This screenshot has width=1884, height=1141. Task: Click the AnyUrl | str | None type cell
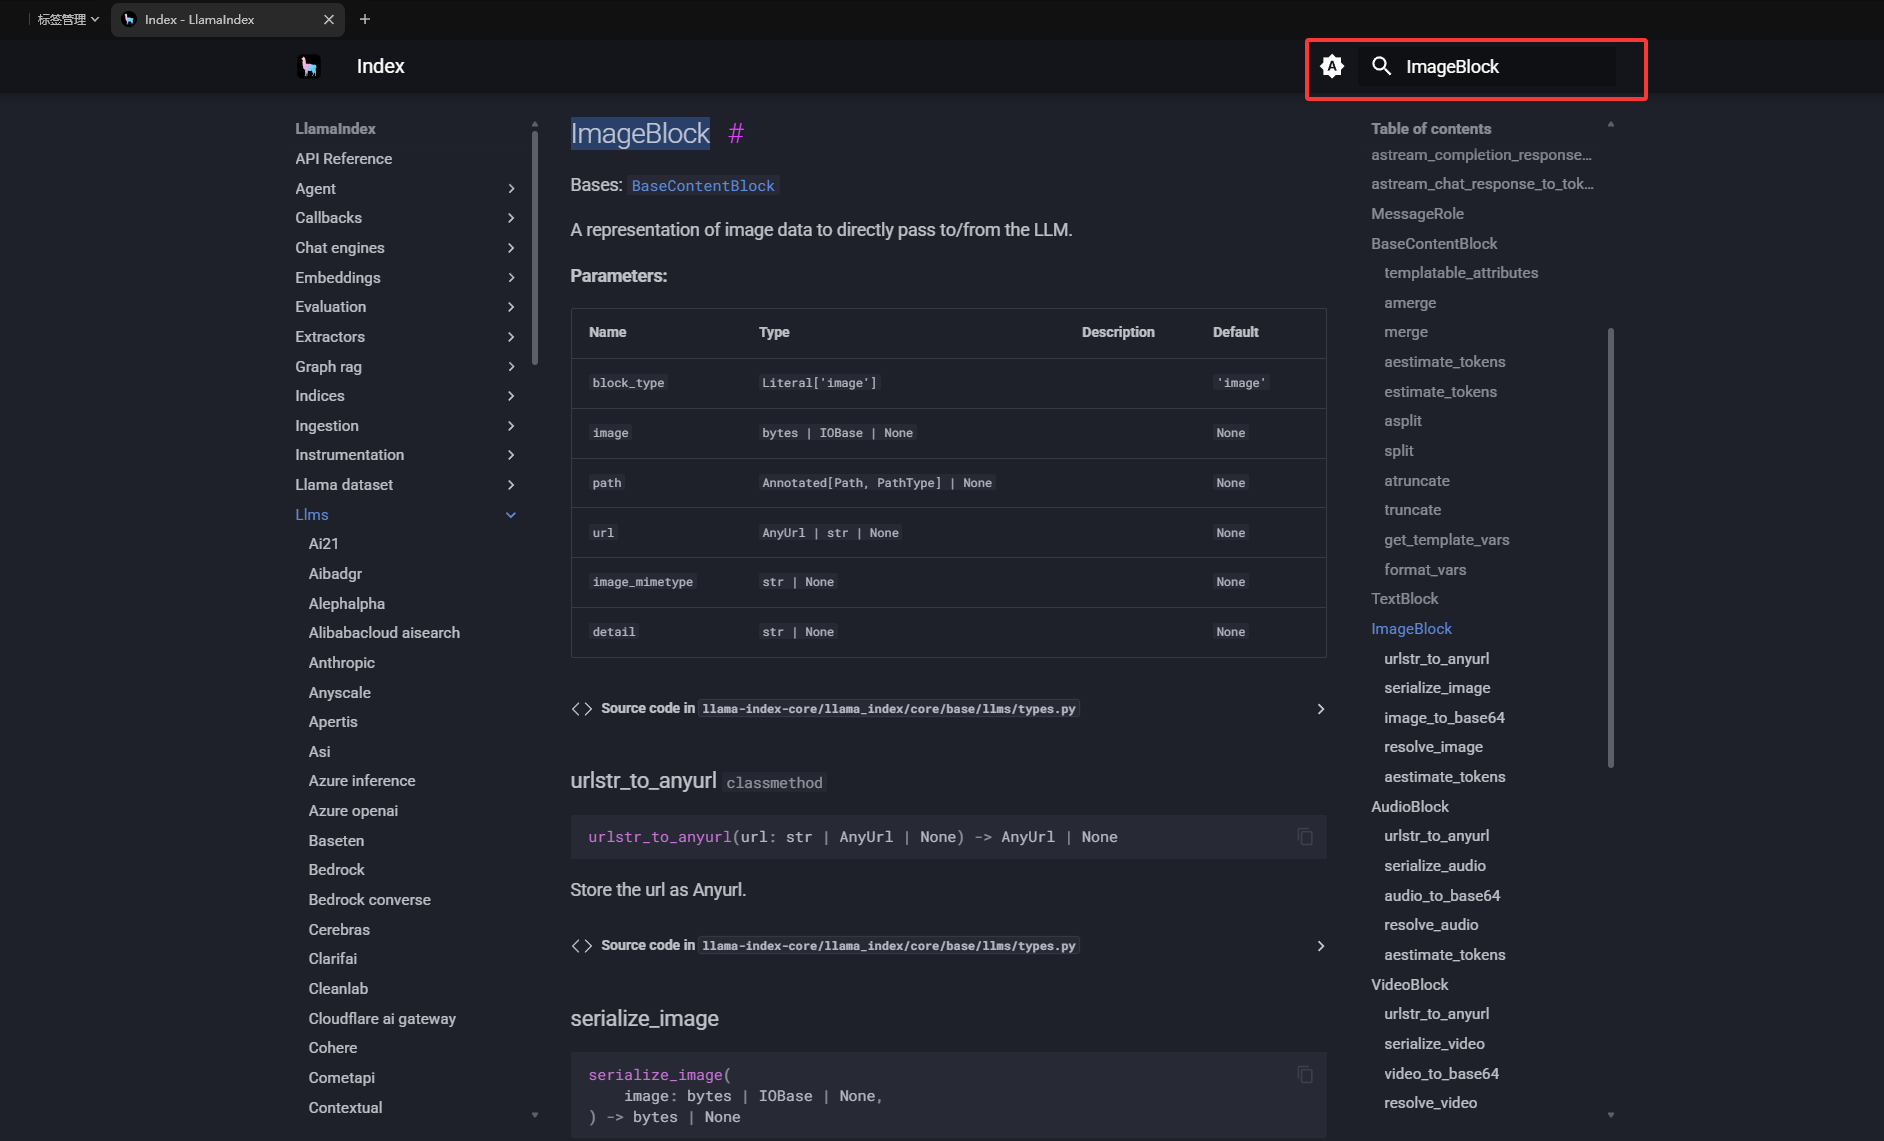[x=830, y=533]
